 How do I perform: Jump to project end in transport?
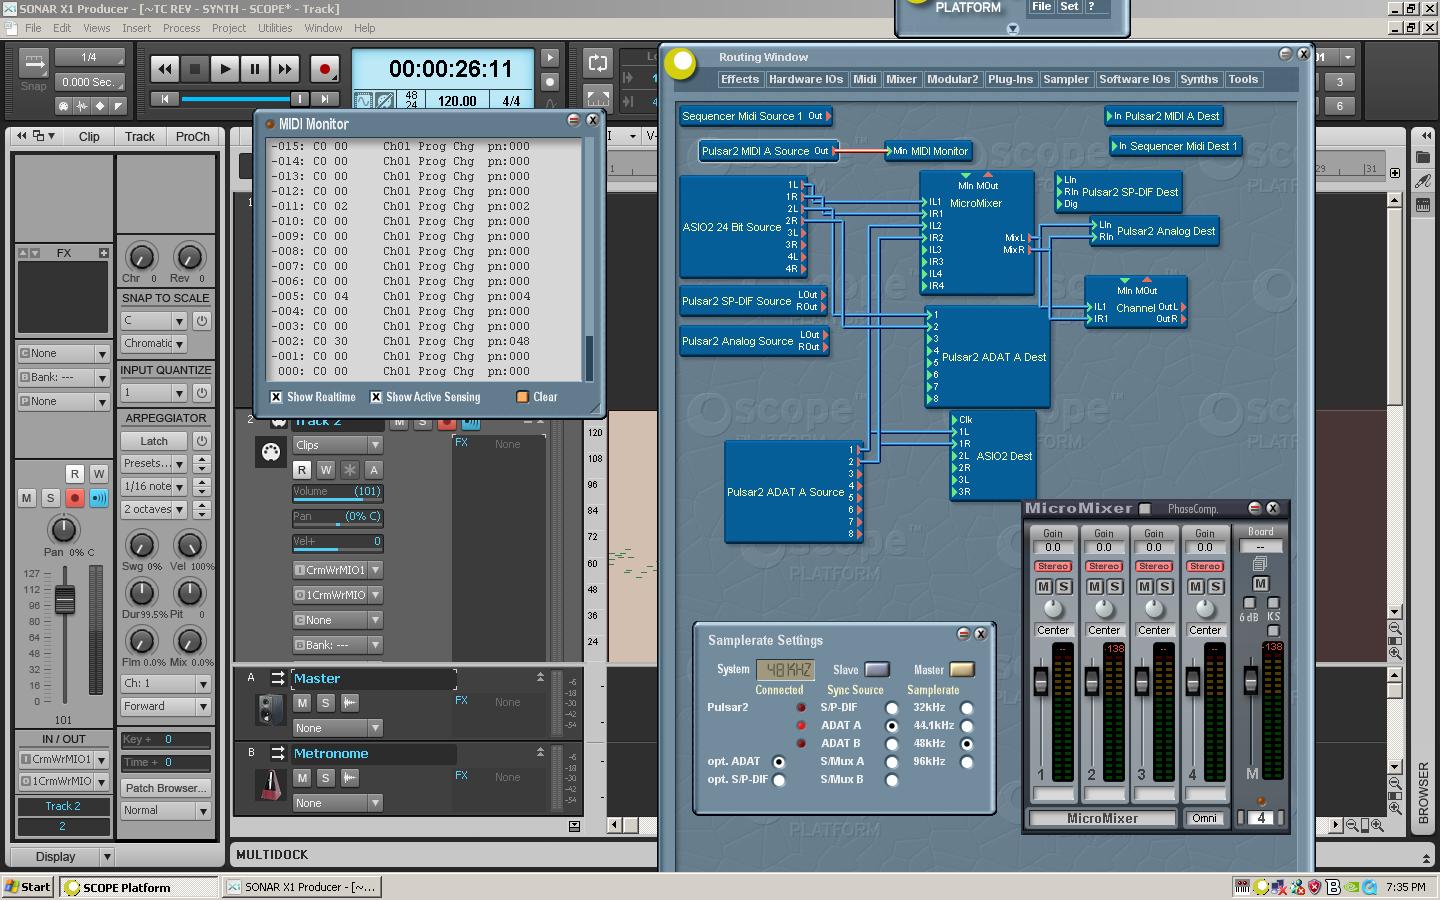pos(325,99)
